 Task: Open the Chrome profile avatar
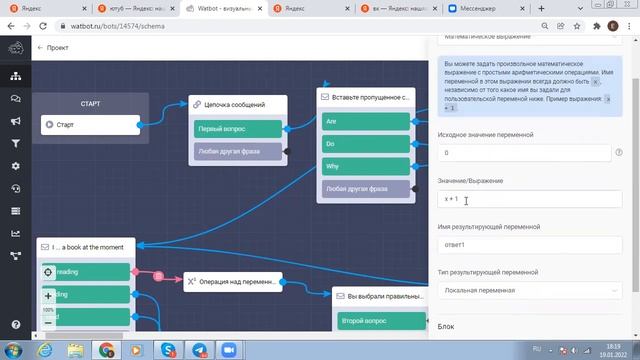(613, 26)
